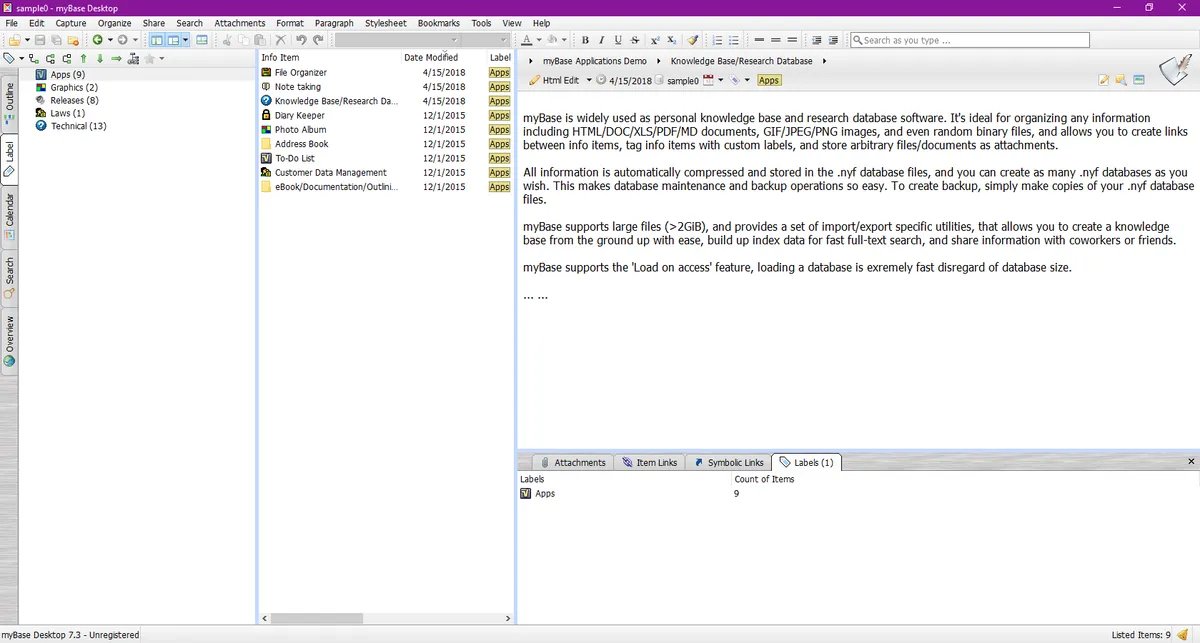1200x643 pixels.
Task: Toggle italic text formatting
Action: [x=602, y=40]
